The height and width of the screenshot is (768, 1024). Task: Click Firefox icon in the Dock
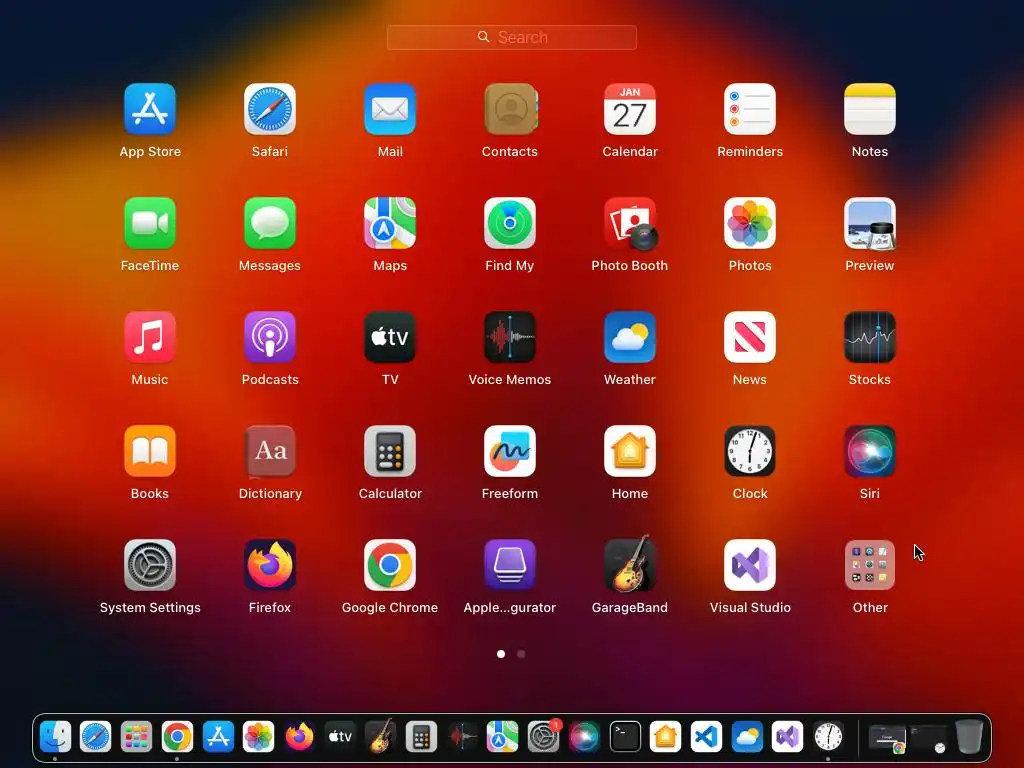(299, 737)
